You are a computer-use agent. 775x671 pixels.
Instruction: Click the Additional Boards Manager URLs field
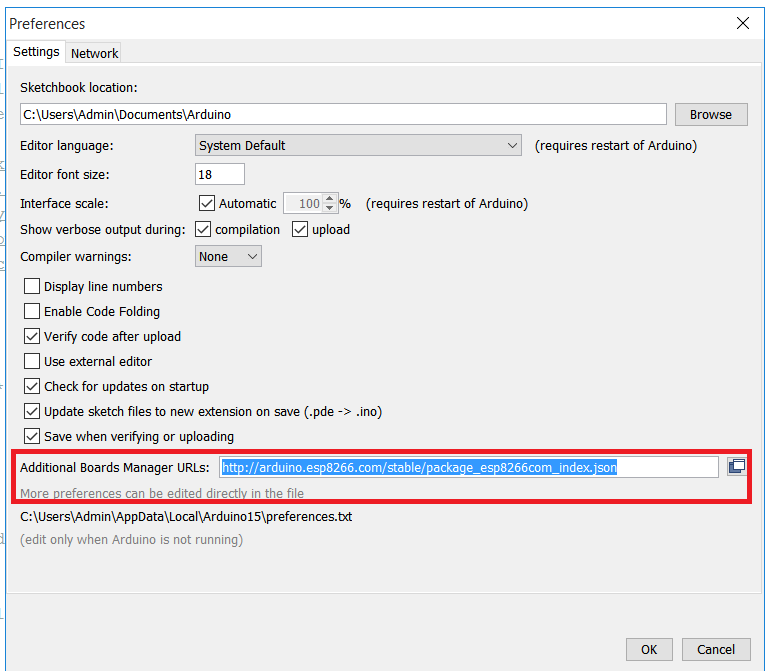pyautogui.click(x=469, y=467)
